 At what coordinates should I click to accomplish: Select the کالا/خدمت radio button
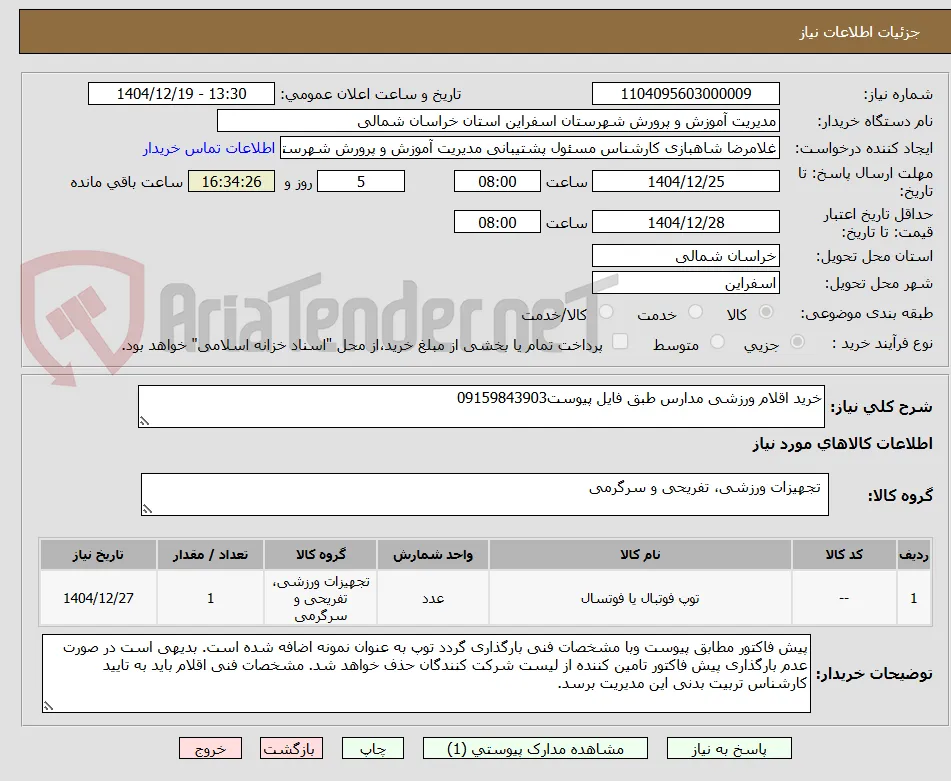(x=606, y=312)
